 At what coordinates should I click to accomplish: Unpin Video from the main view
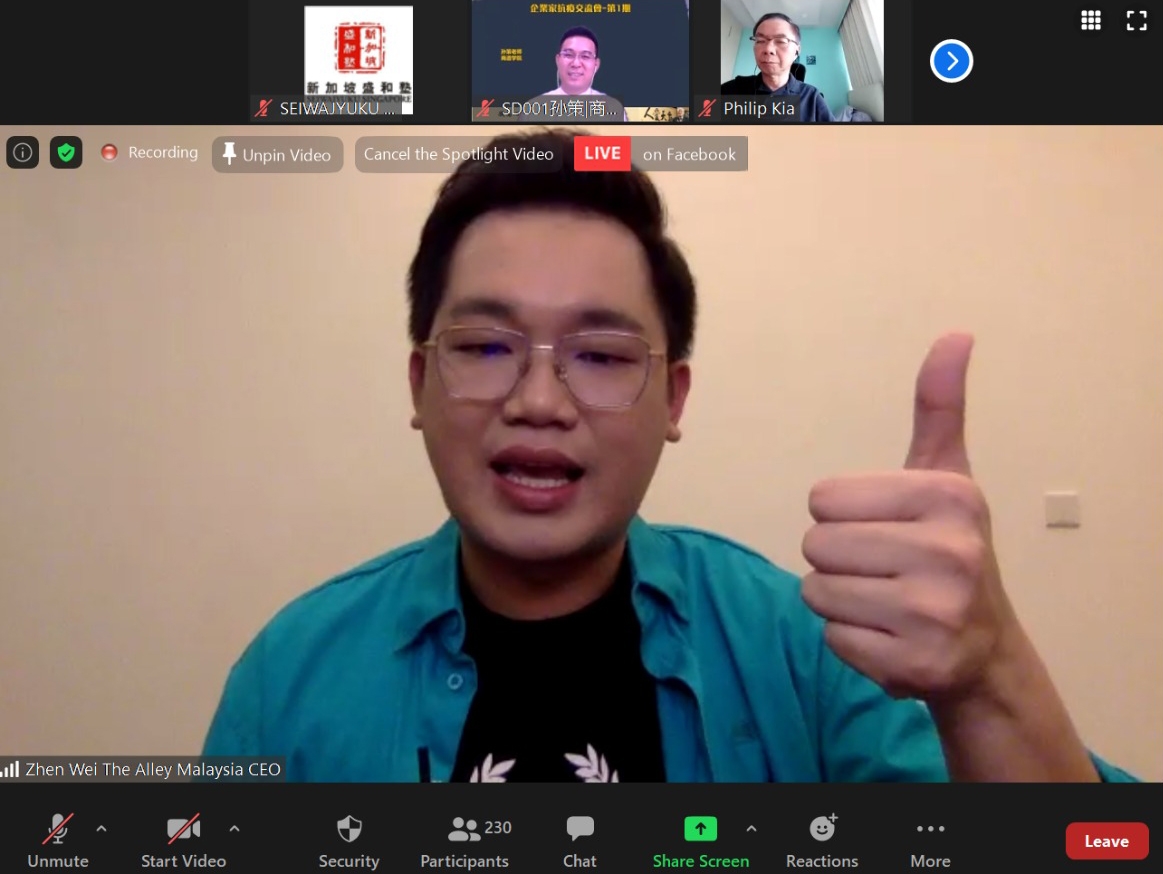277,155
